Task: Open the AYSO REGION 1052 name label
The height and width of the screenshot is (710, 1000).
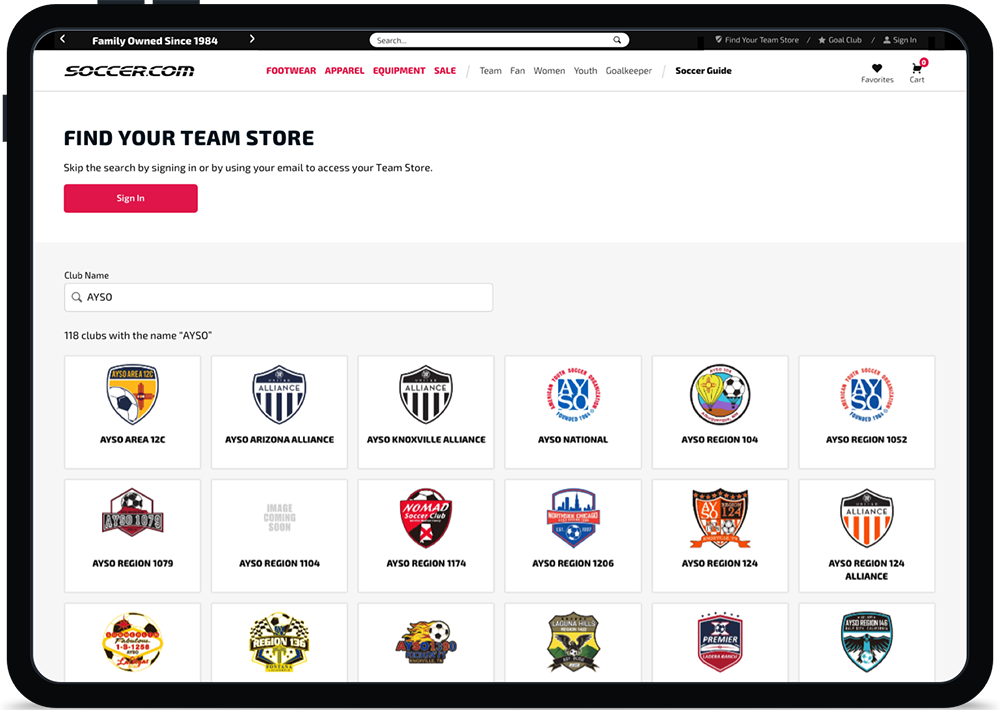Action: point(867,440)
